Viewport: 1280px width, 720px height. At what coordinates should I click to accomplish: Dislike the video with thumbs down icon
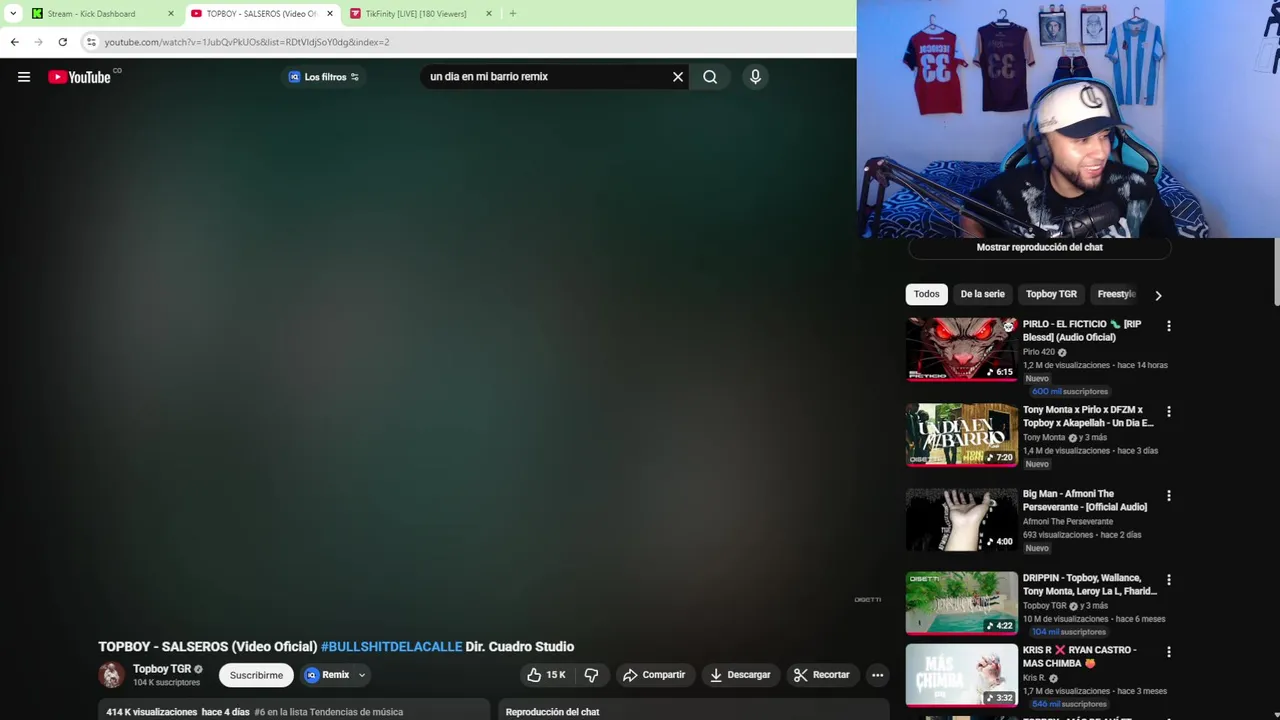(x=591, y=675)
